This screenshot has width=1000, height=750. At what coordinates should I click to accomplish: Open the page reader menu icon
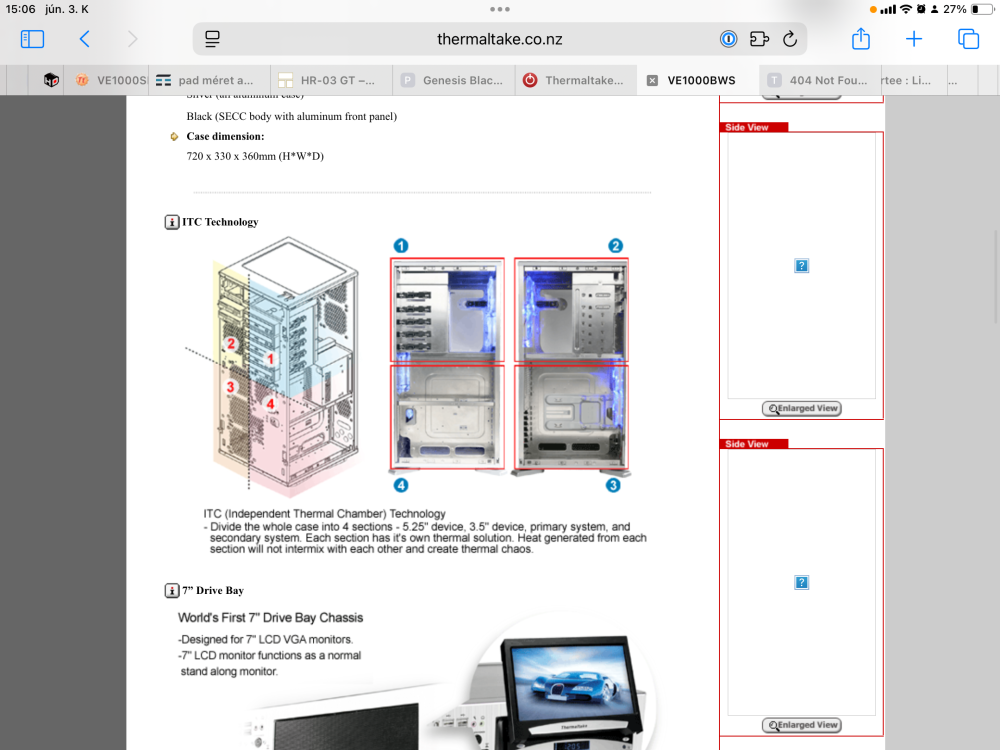pos(212,39)
